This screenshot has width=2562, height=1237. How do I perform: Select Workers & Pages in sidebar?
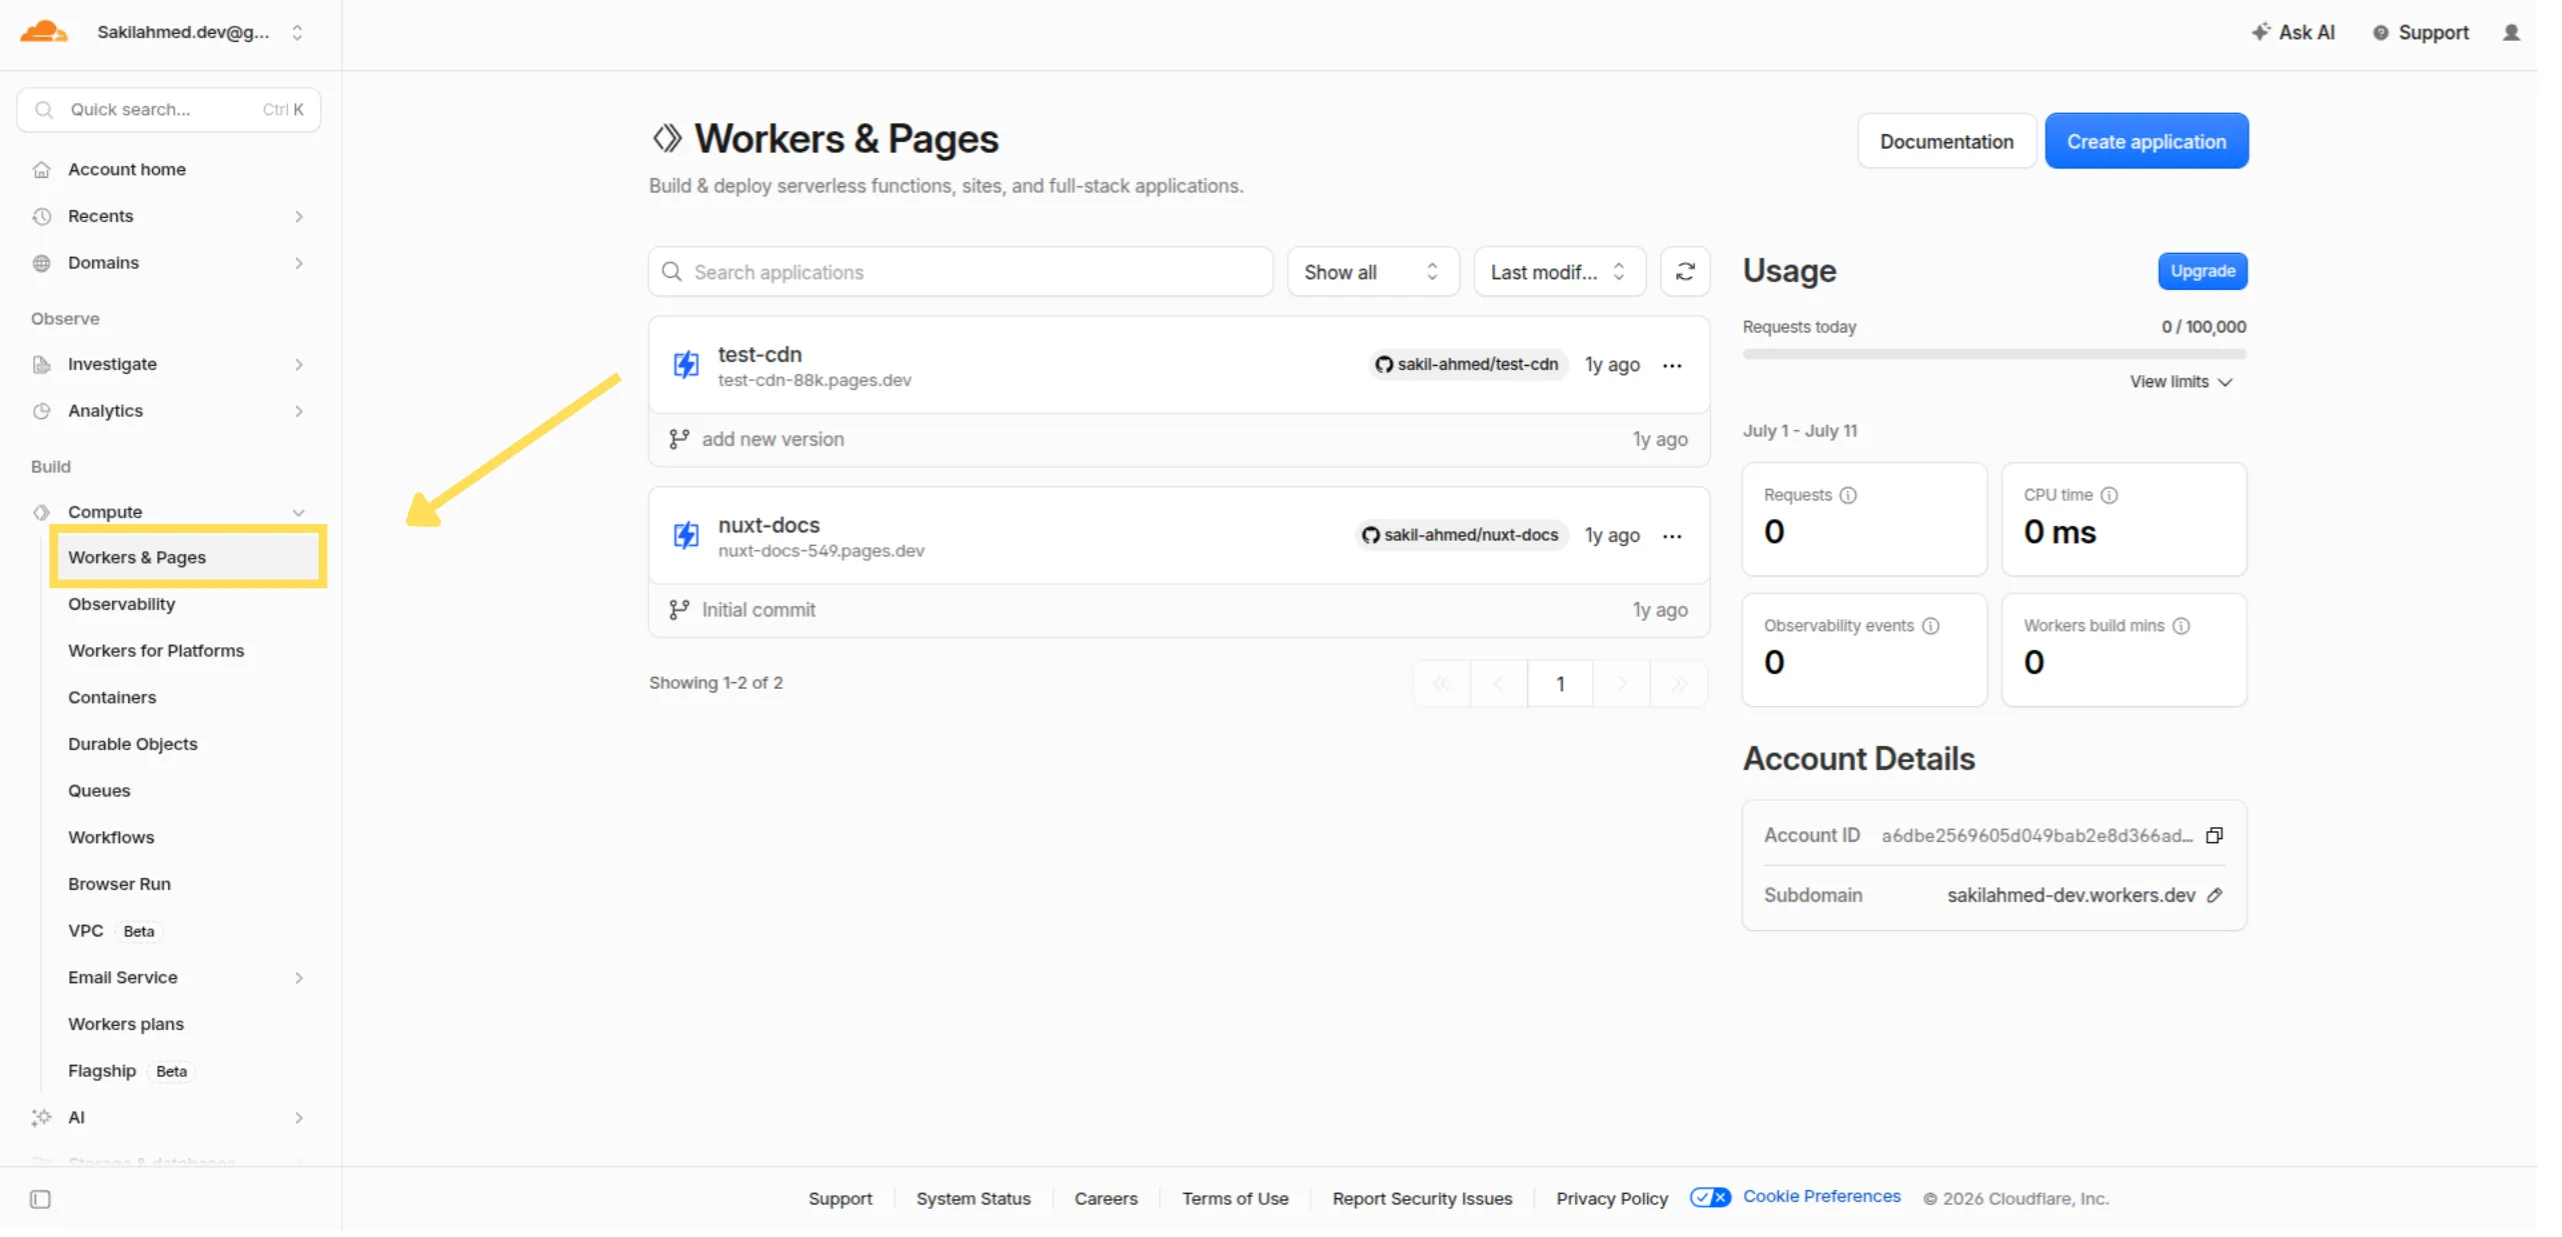(x=187, y=558)
